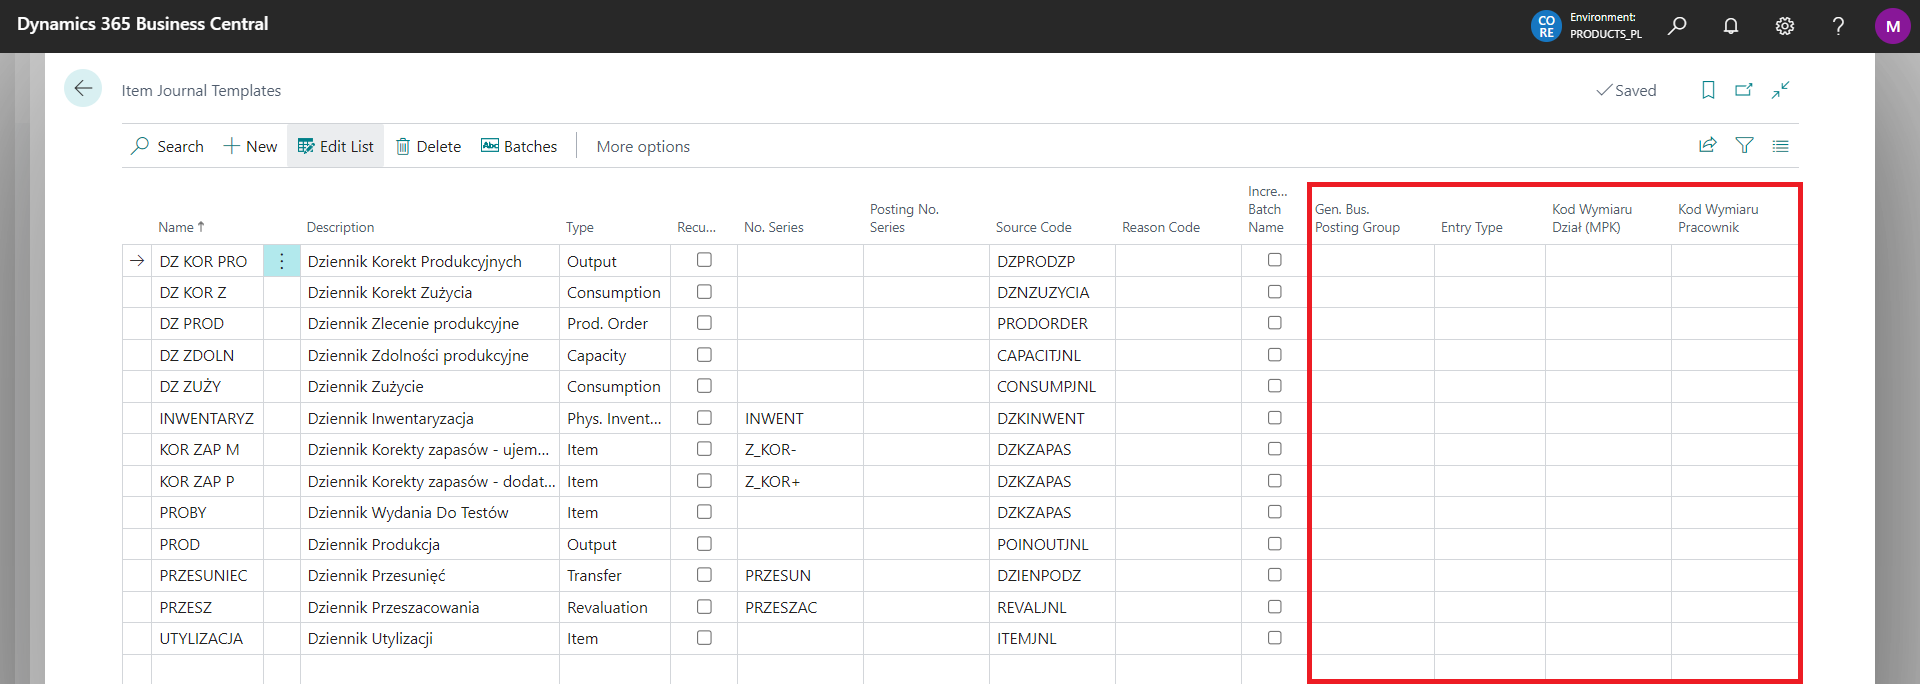Open the notifications bell

coord(1731,26)
